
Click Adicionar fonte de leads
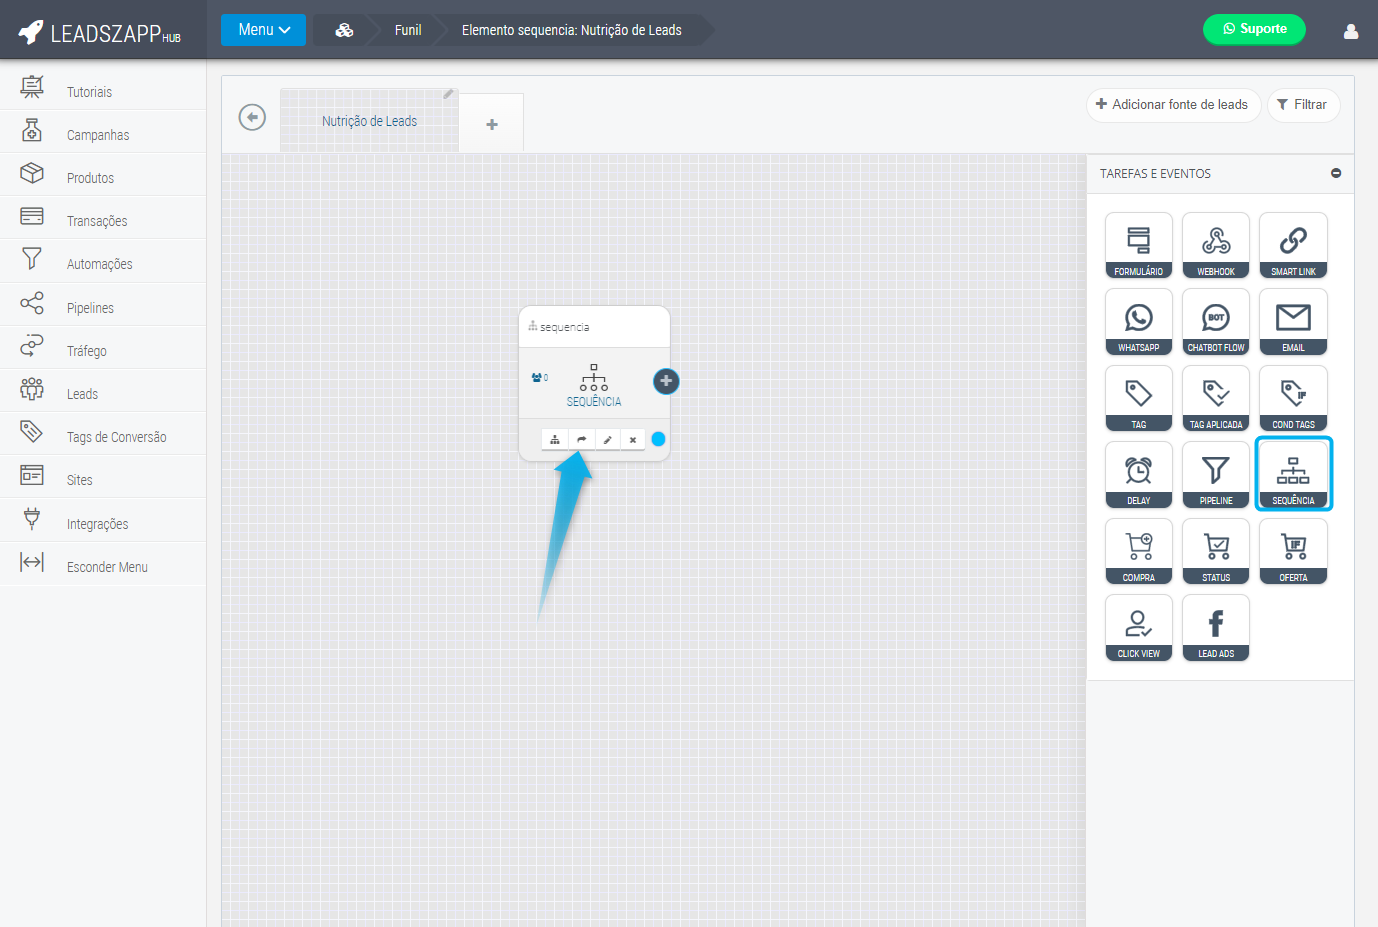[x=1172, y=105]
